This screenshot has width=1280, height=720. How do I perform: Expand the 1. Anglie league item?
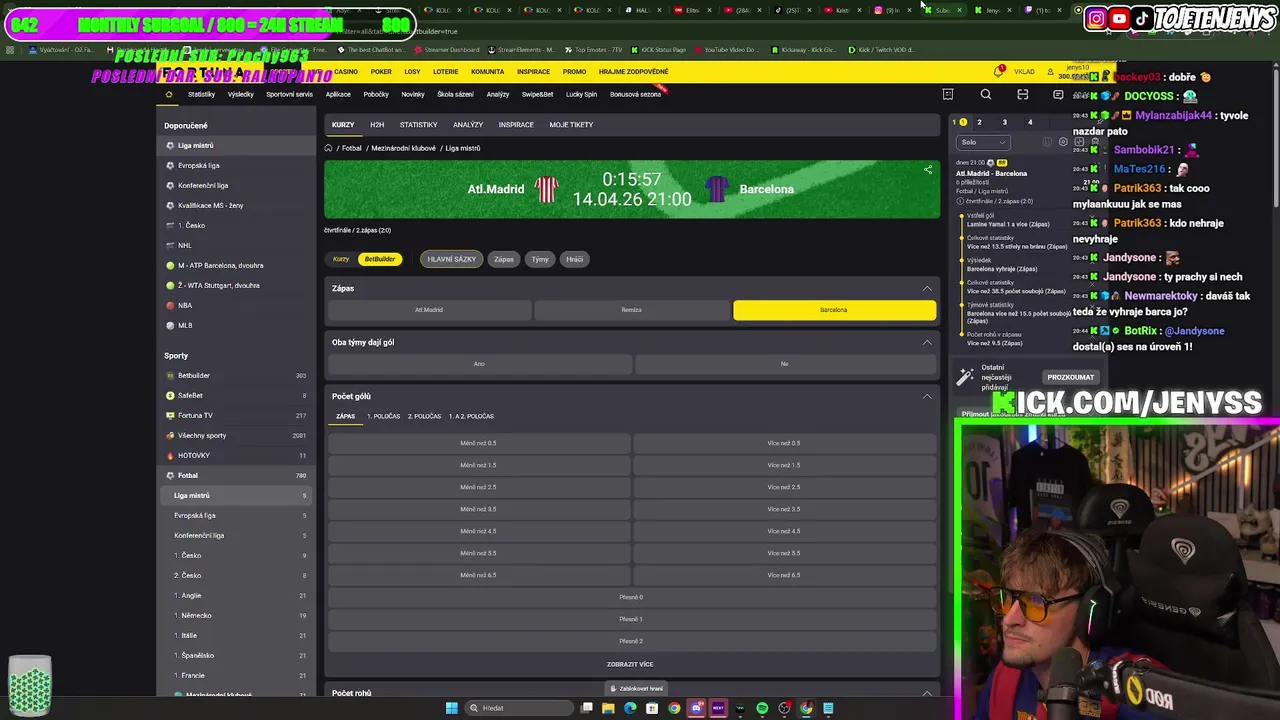238,595
